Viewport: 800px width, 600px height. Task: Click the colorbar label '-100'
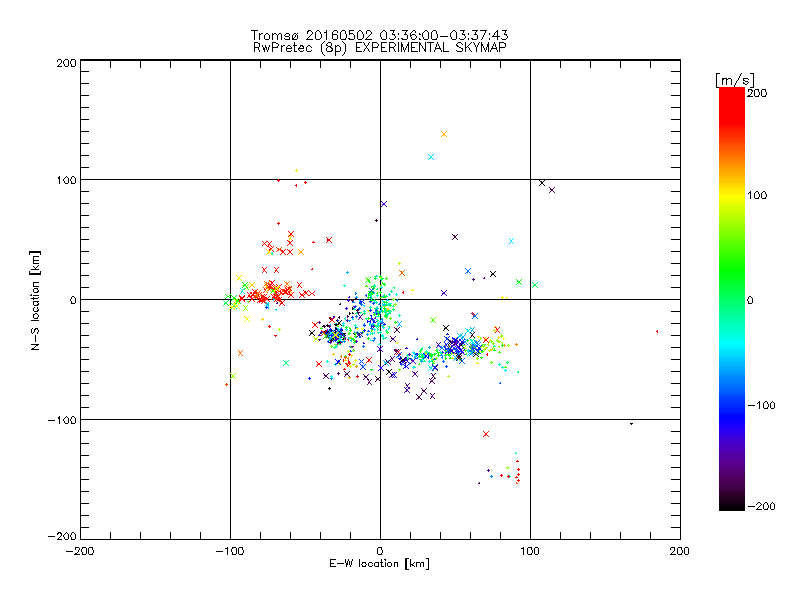click(x=761, y=405)
